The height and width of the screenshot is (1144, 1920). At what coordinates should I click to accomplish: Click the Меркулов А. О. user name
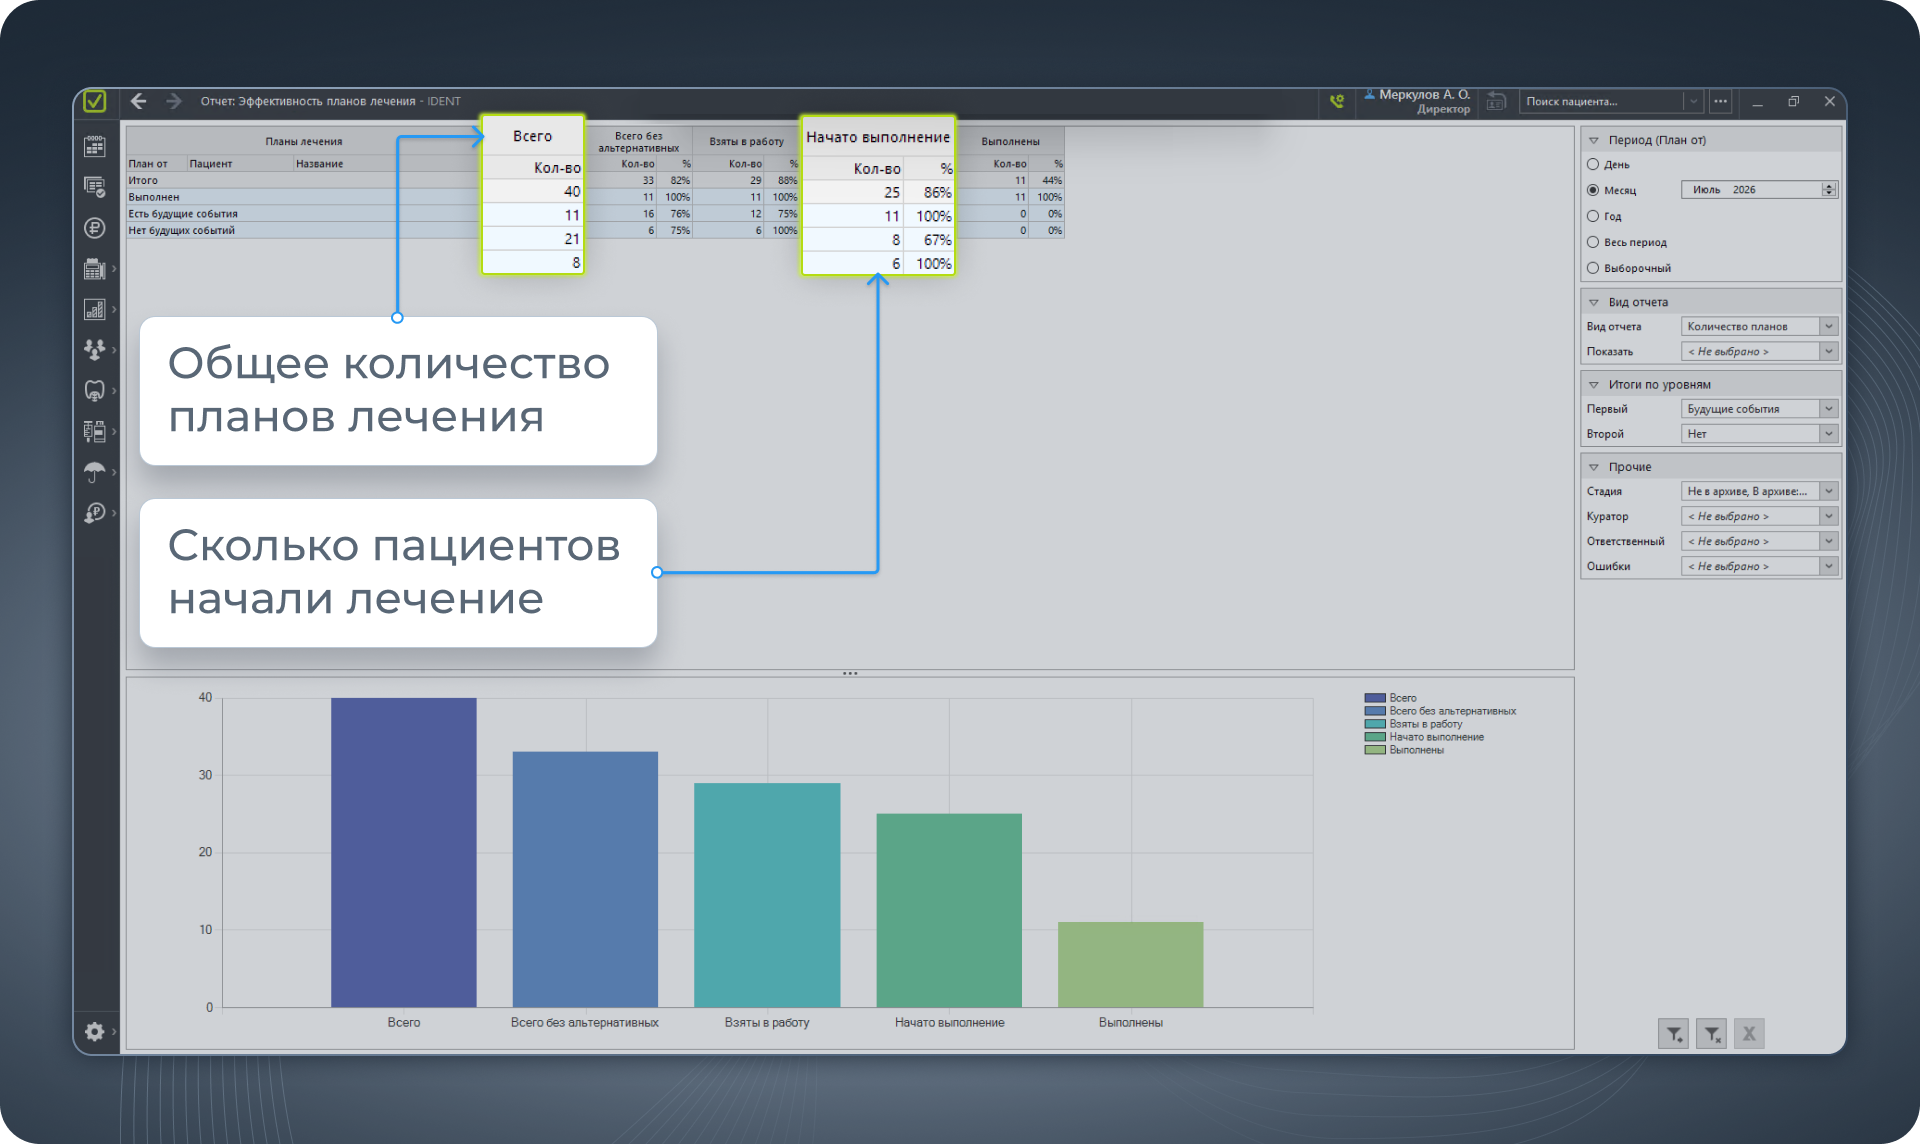1424,95
